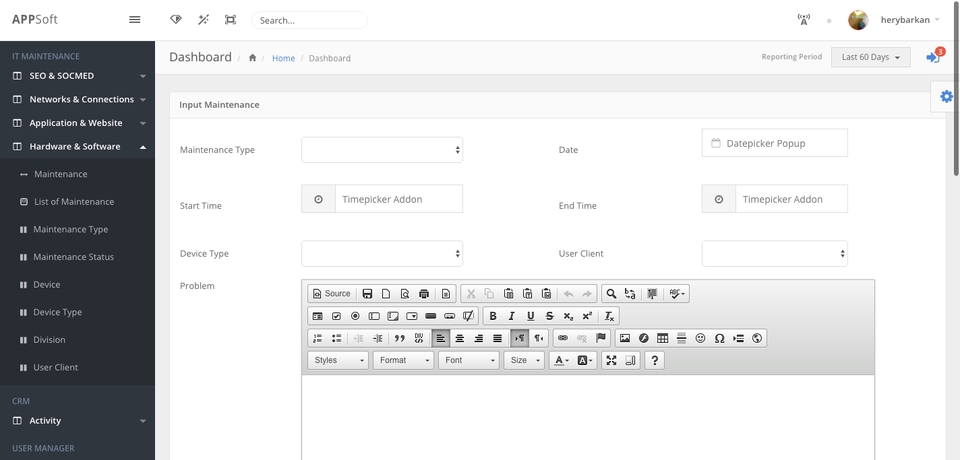Toggle numbered list in editor

click(317, 338)
